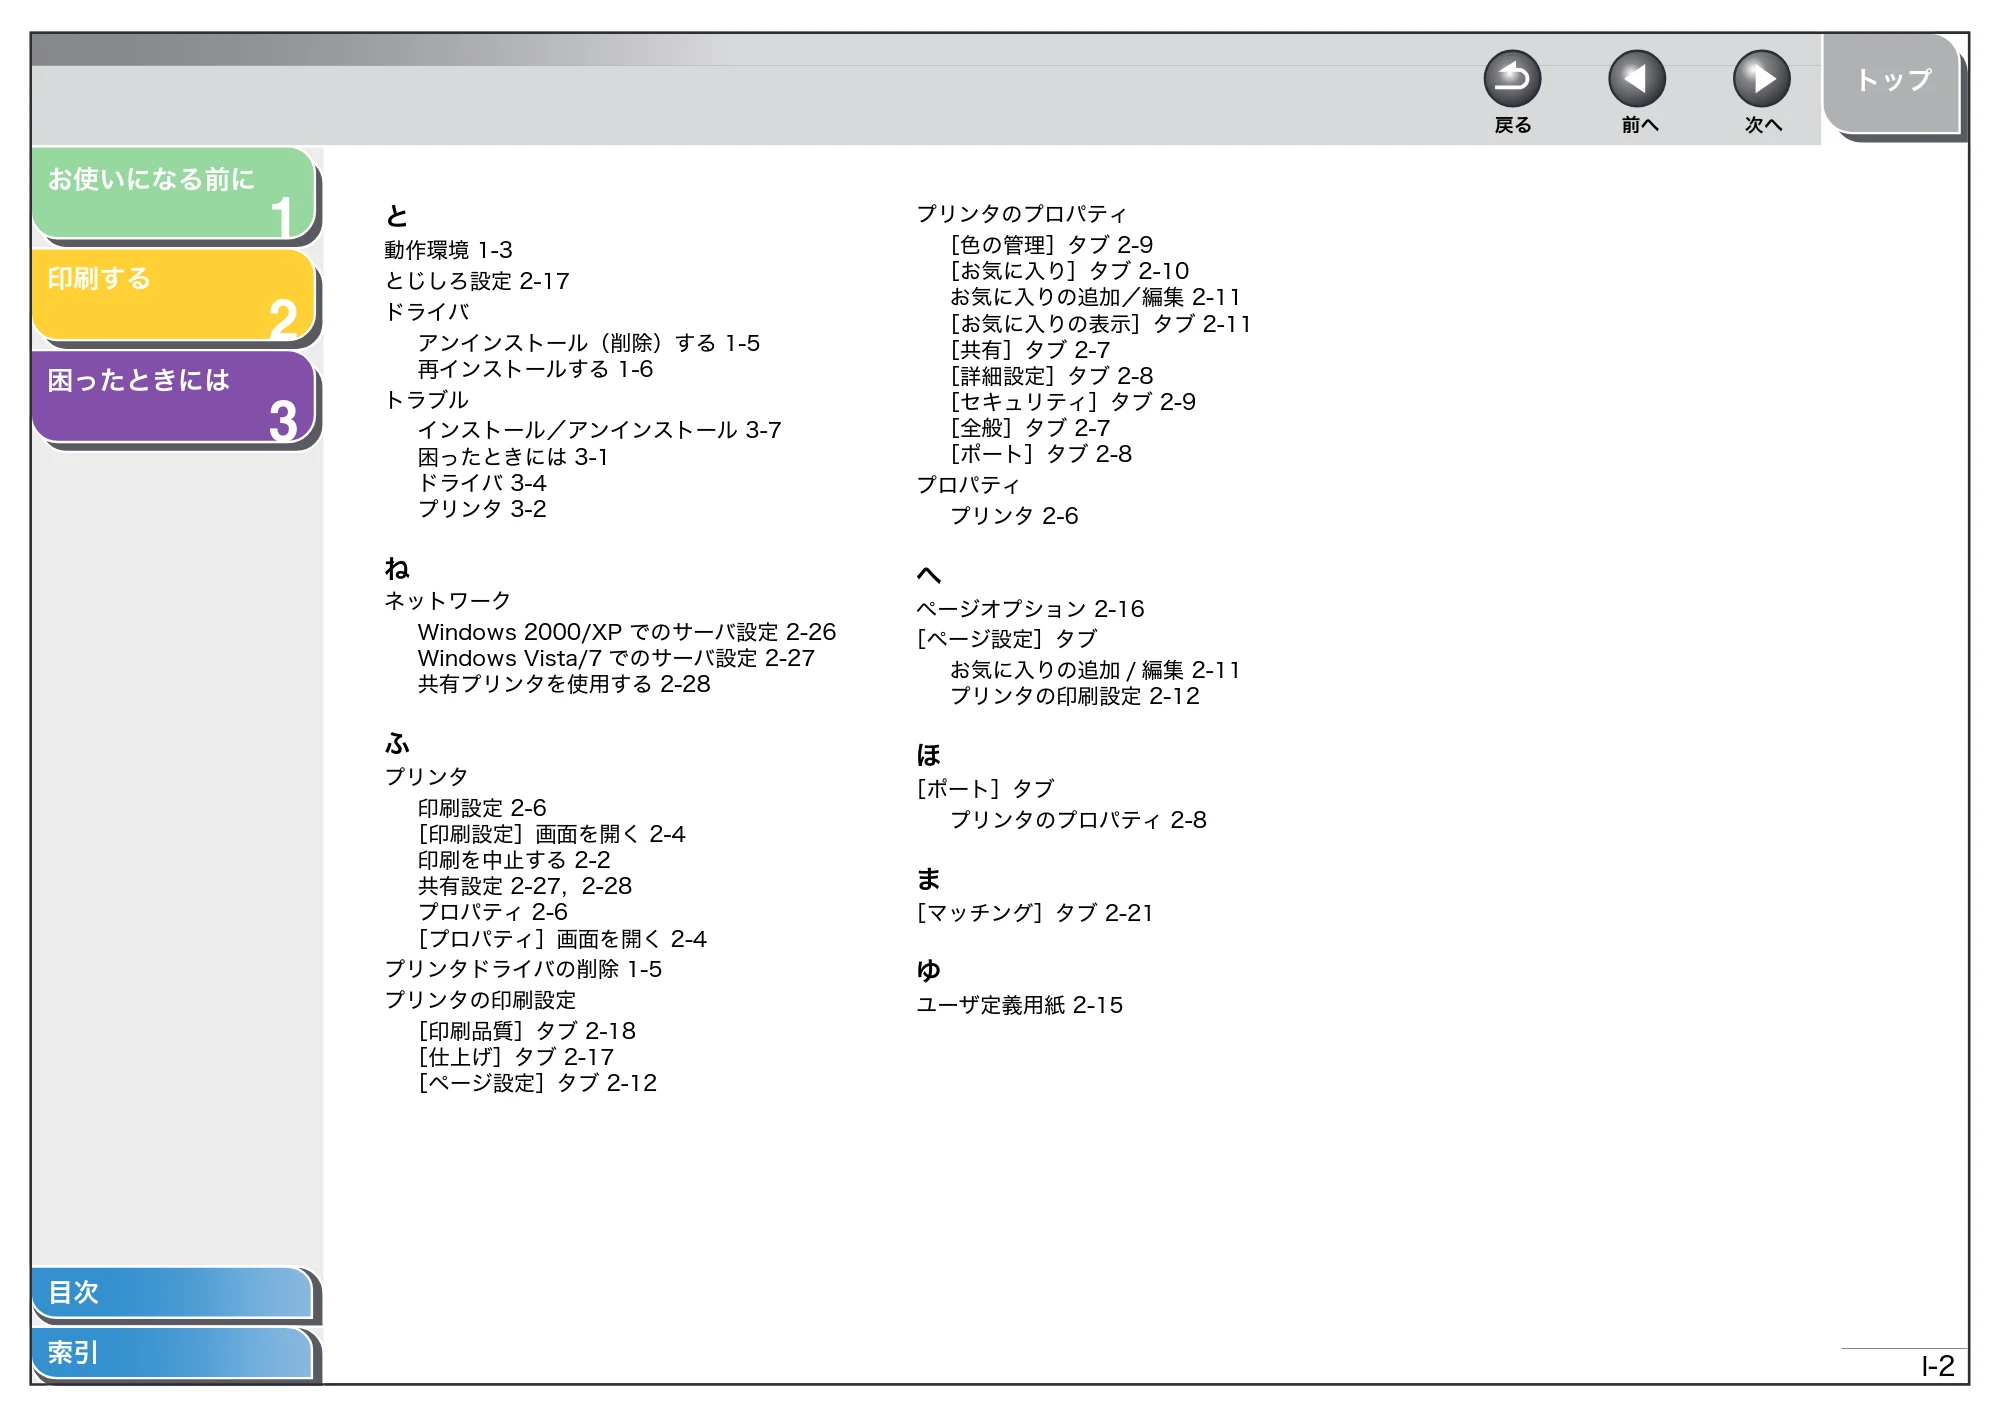Viewport: 2000px width, 1414px height.
Task: Click ドライバ 3-4 index entry
Action: tap(482, 483)
